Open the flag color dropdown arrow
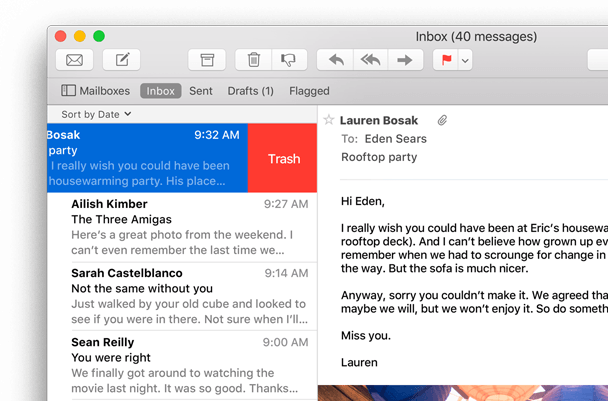This screenshot has height=401, width=608. point(465,60)
